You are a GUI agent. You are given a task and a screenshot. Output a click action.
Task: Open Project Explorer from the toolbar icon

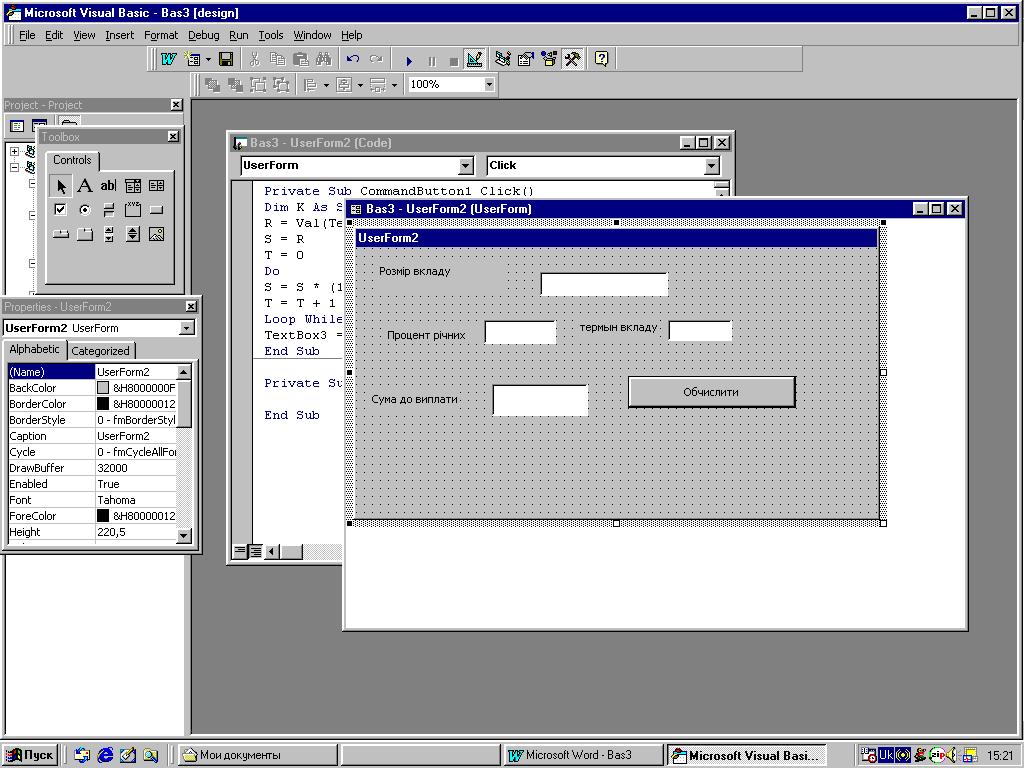[502, 59]
